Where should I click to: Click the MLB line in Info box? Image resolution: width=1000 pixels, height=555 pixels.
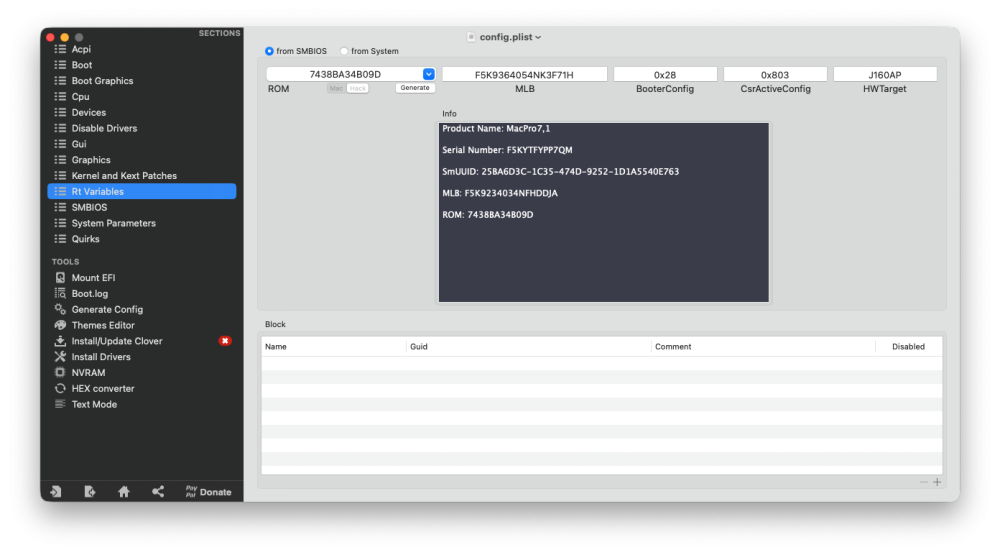pyautogui.click(x=500, y=193)
